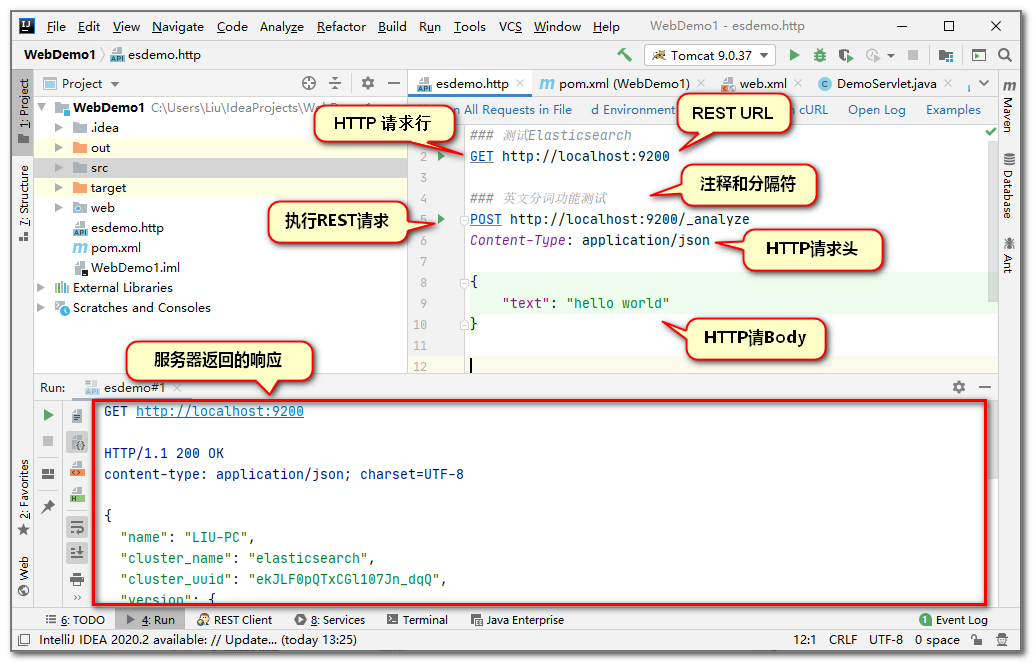
Task: Click UTF-8 encoding in status bar
Action: [x=885, y=639]
